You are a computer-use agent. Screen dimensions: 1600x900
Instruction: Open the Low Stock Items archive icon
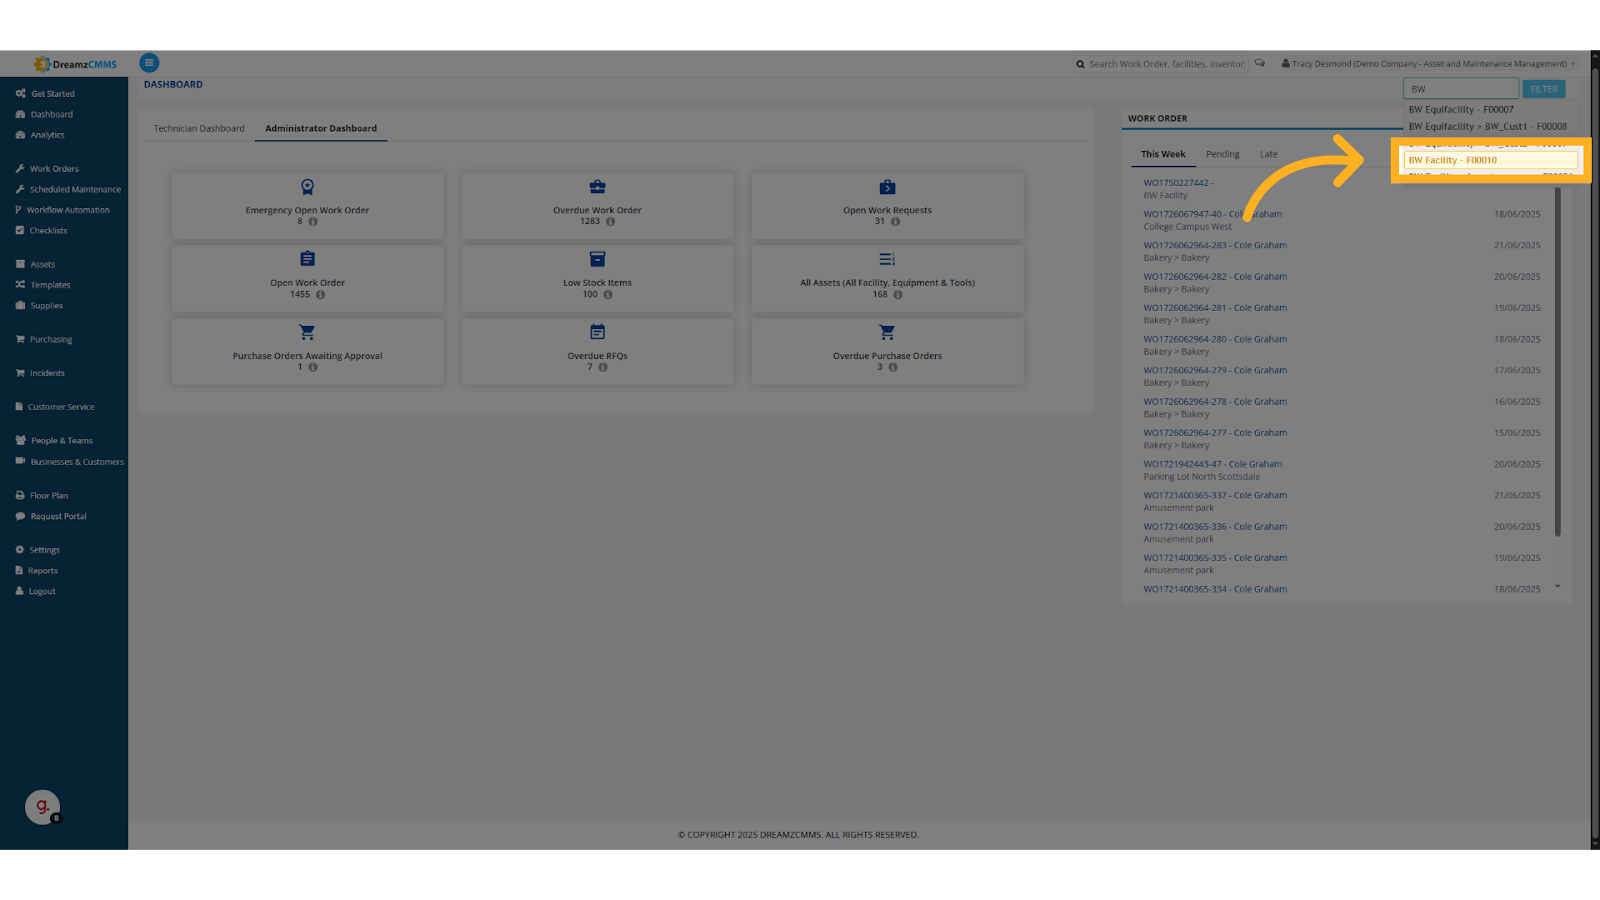coord(597,259)
